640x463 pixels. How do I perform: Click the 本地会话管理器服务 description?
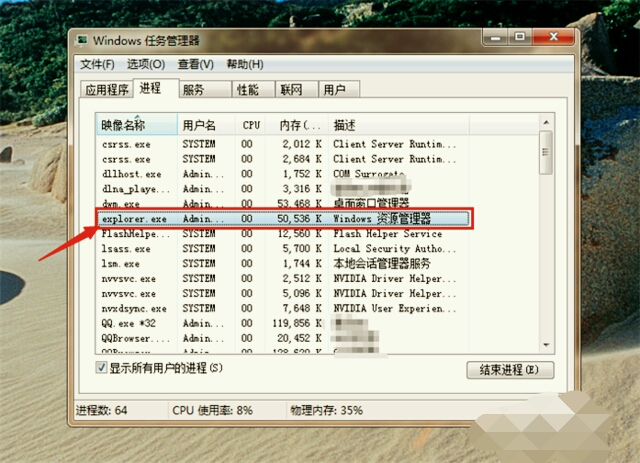(x=382, y=264)
